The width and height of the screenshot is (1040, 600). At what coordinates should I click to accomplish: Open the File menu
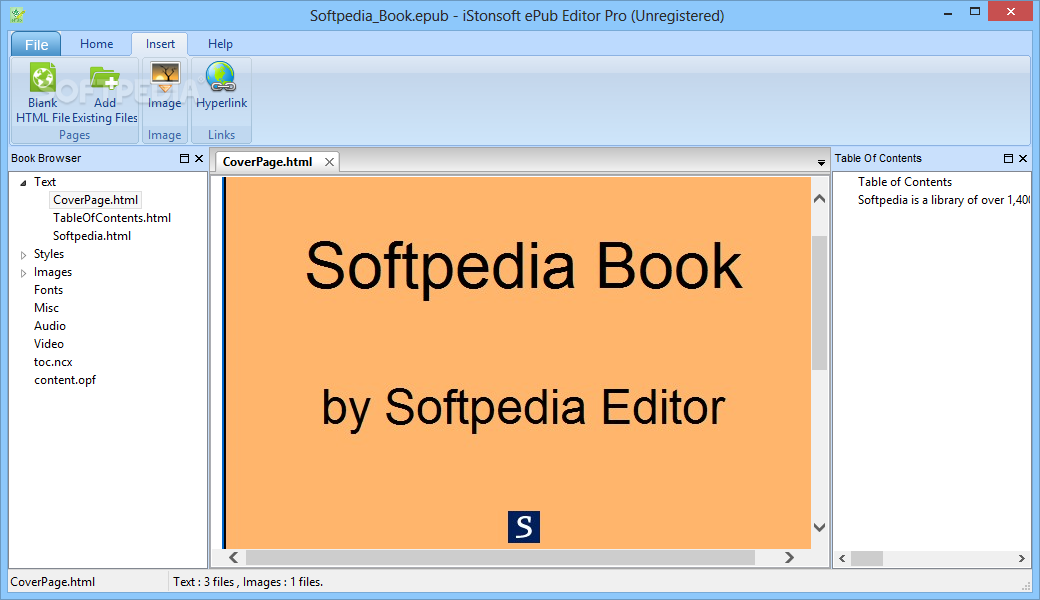point(36,44)
